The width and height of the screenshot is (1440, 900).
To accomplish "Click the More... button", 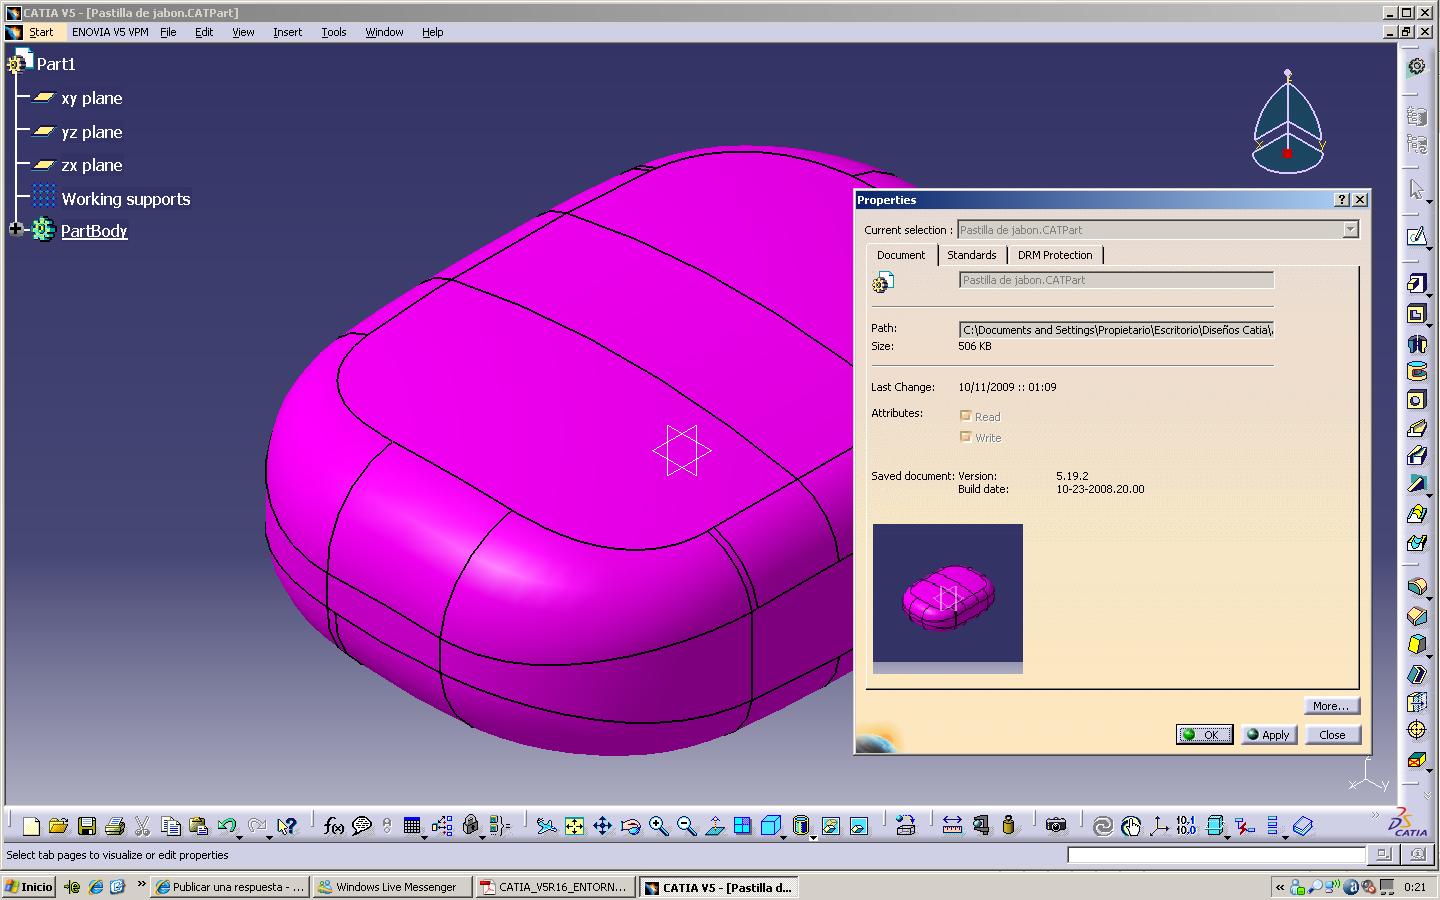I will click(x=1332, y=706).
